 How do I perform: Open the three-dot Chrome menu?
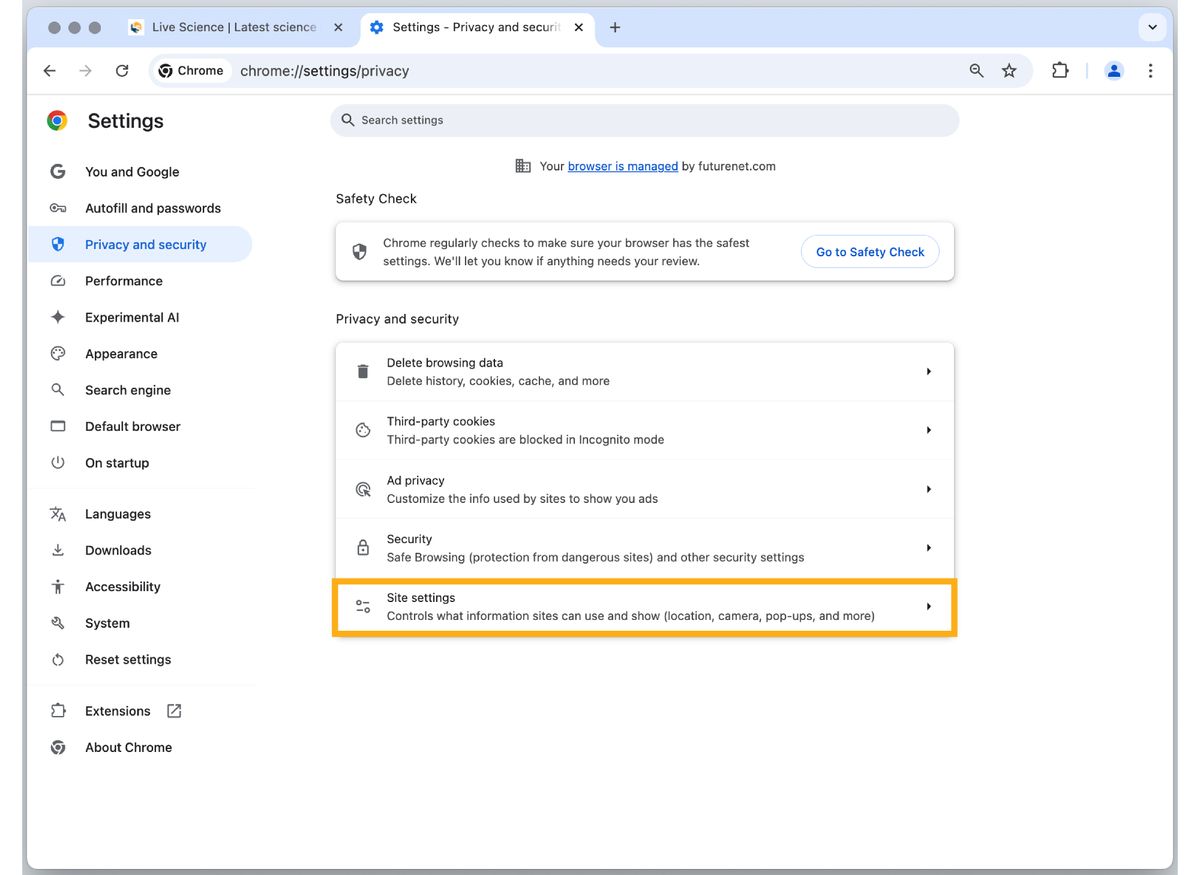[1151, 70]
